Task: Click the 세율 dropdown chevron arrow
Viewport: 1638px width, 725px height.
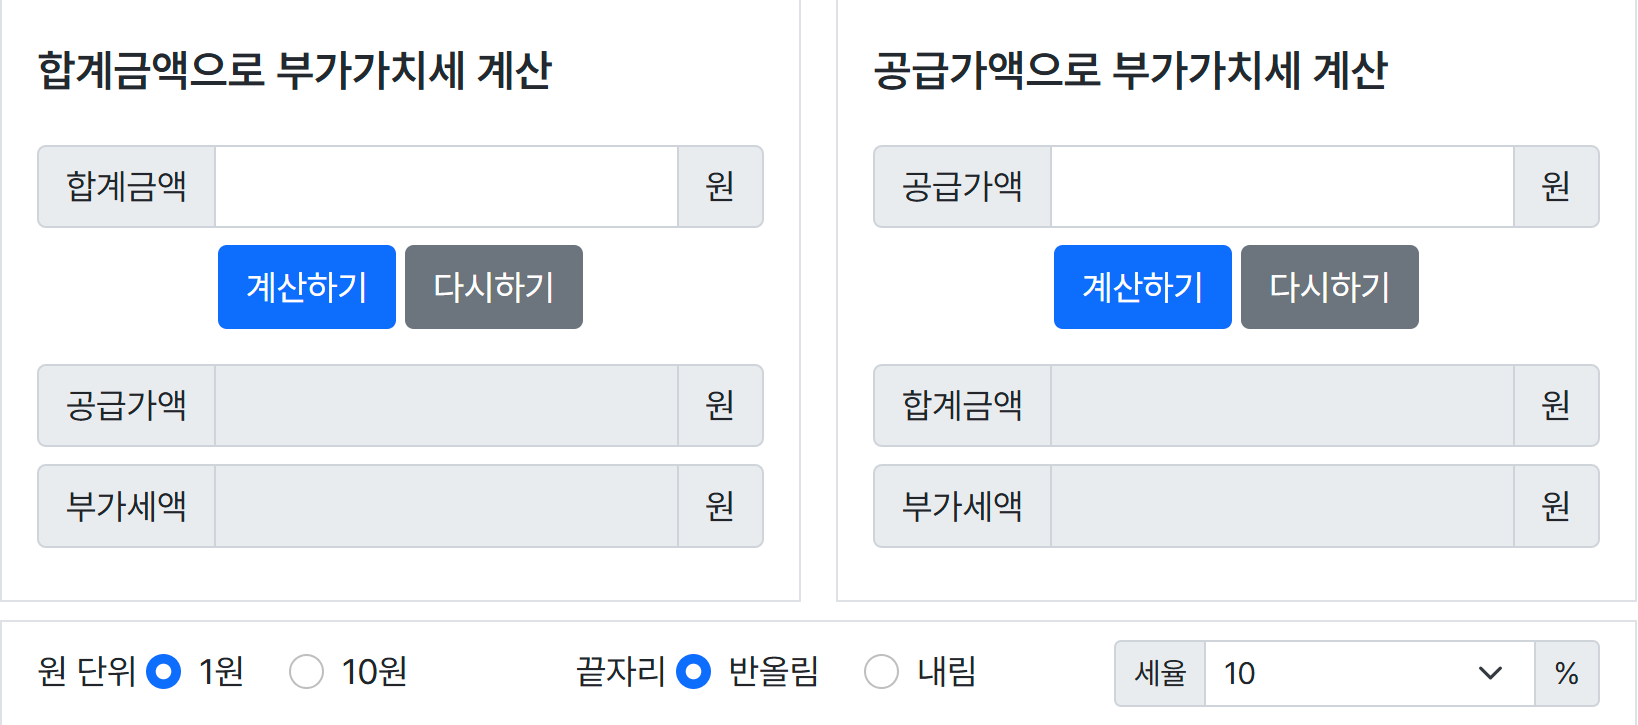Action: click(1490, 673)
